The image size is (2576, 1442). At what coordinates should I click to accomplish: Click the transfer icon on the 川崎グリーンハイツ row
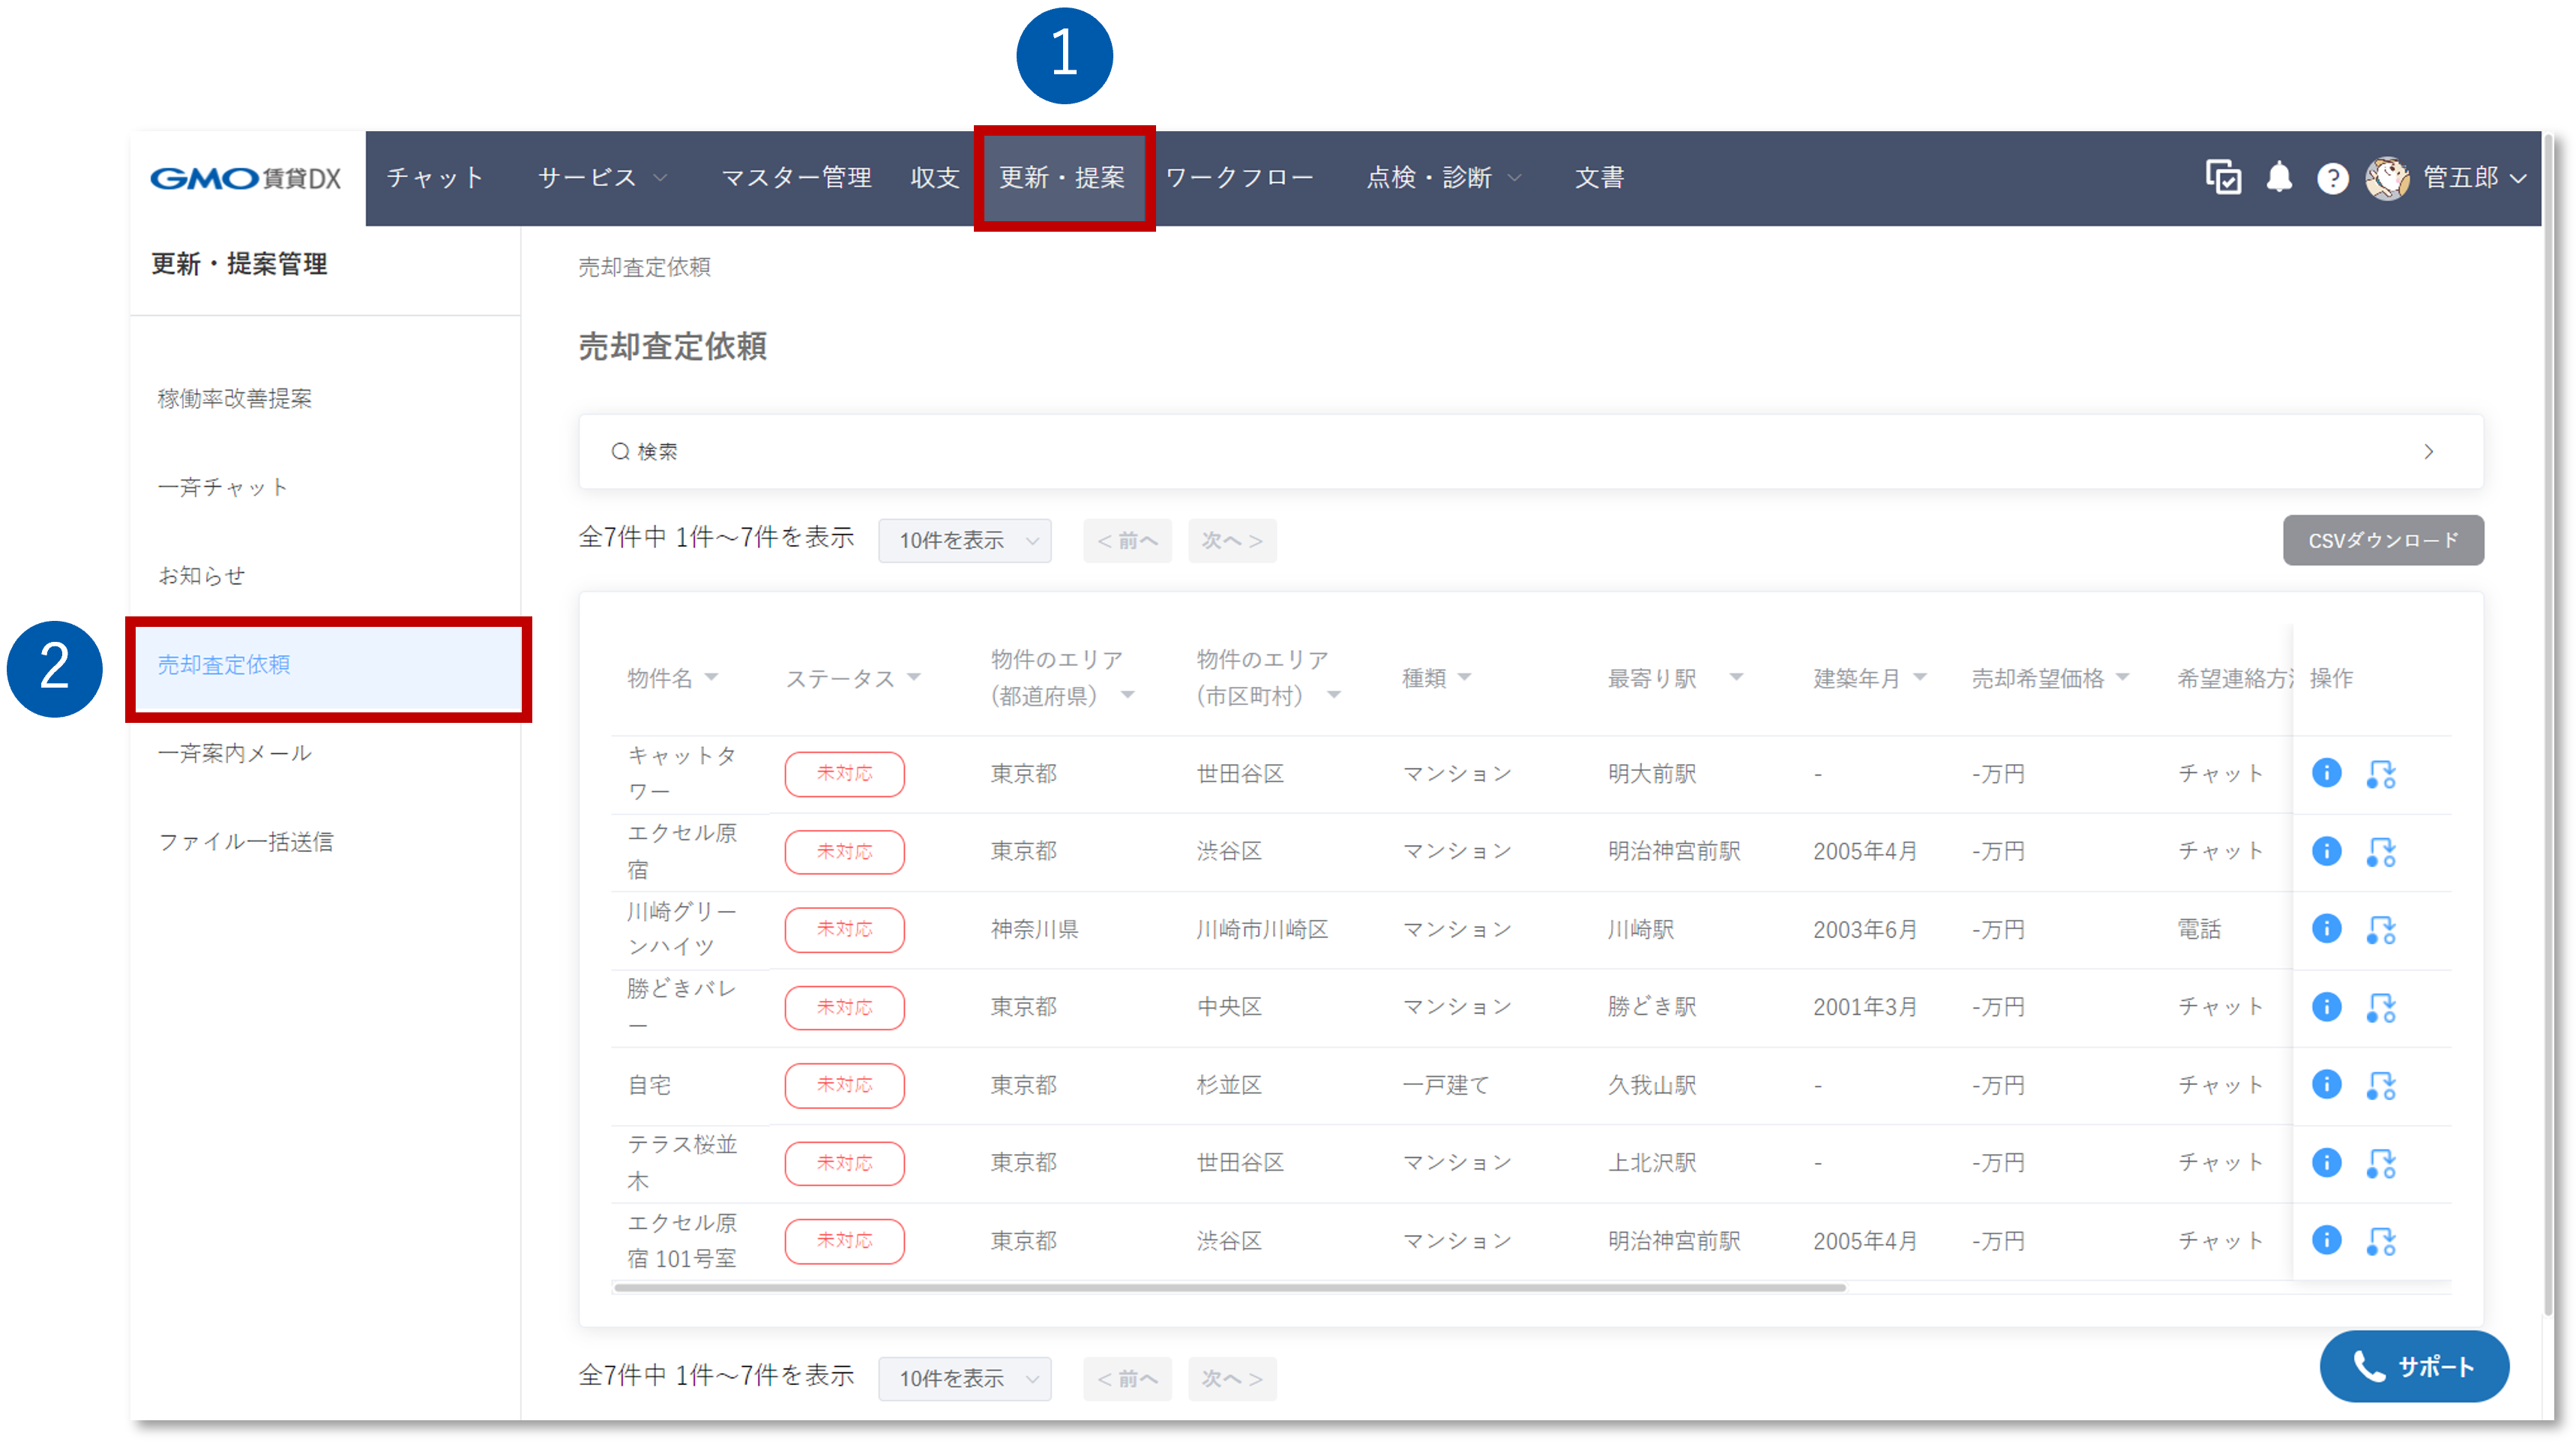click(x=2382, y=929)
